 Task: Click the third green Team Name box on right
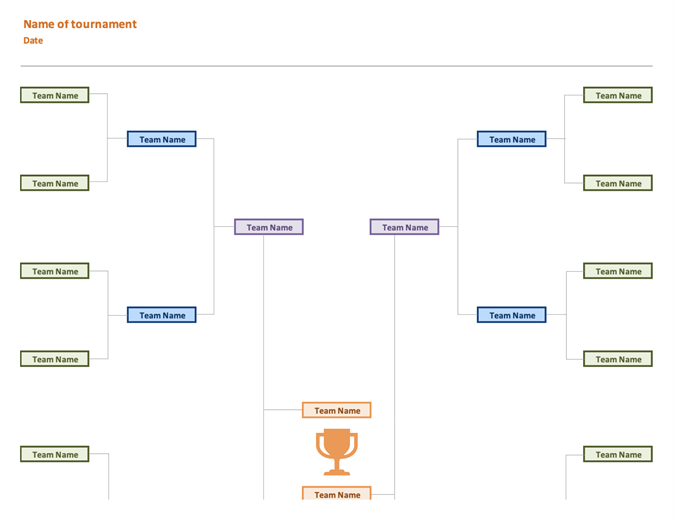(x=618, y=271)
